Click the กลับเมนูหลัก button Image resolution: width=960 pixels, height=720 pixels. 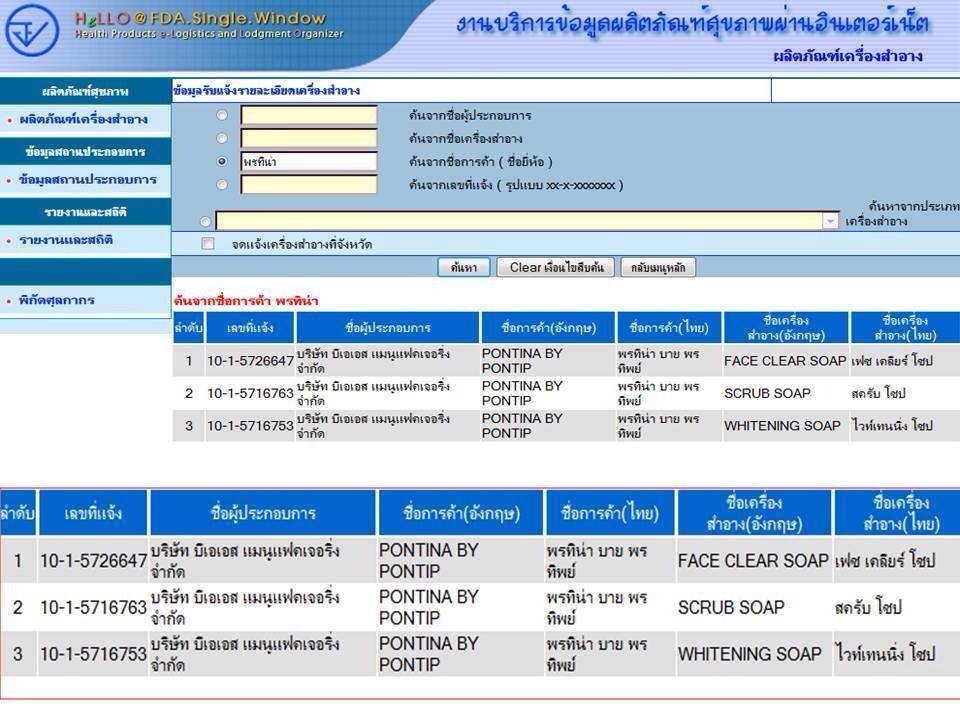(x=658, y=268)
